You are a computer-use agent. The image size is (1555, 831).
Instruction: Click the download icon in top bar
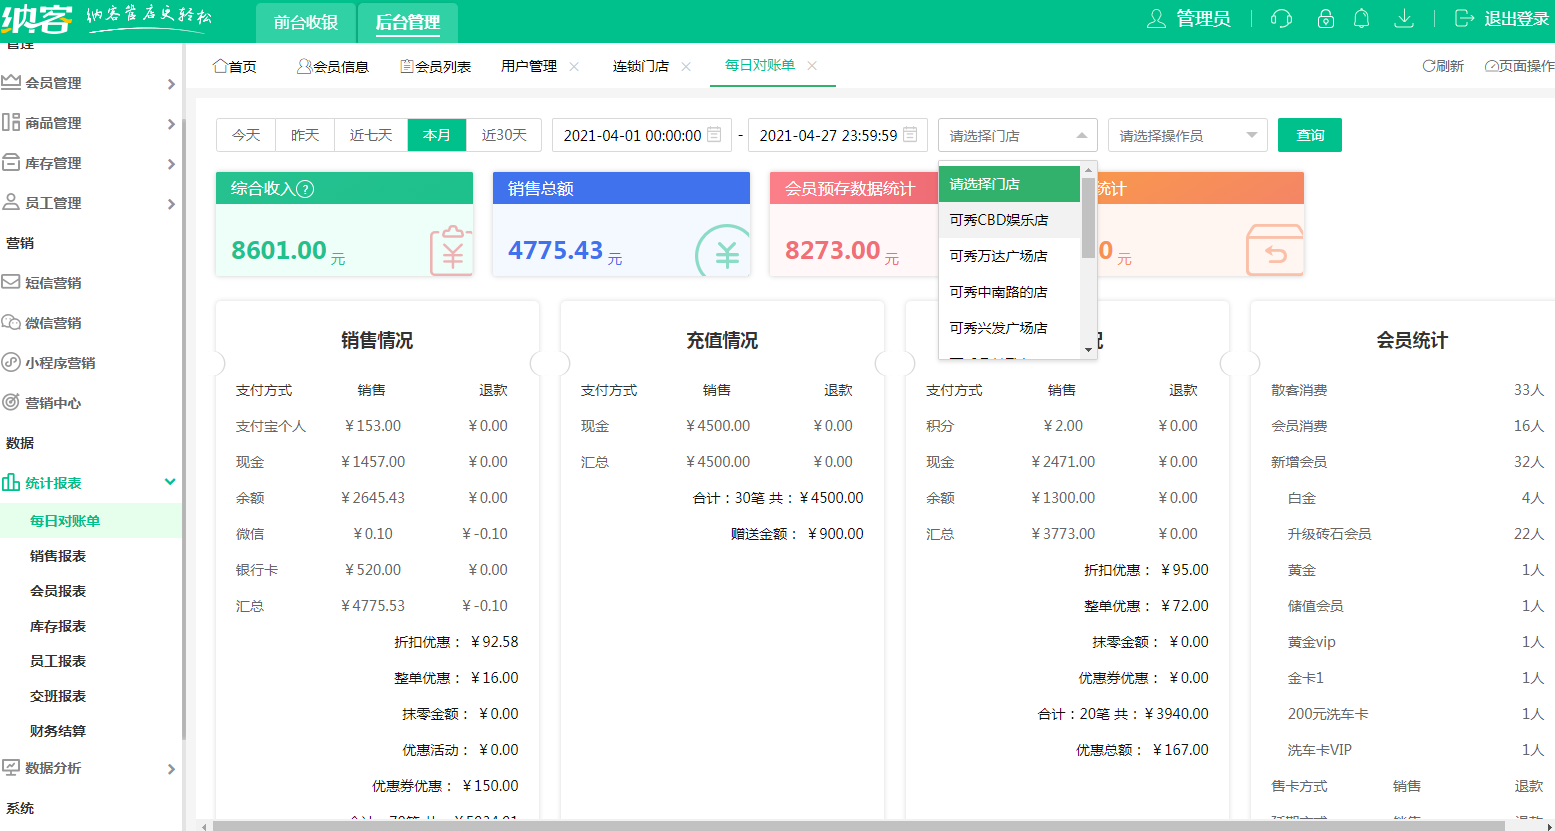click(x=1404, y=18)
